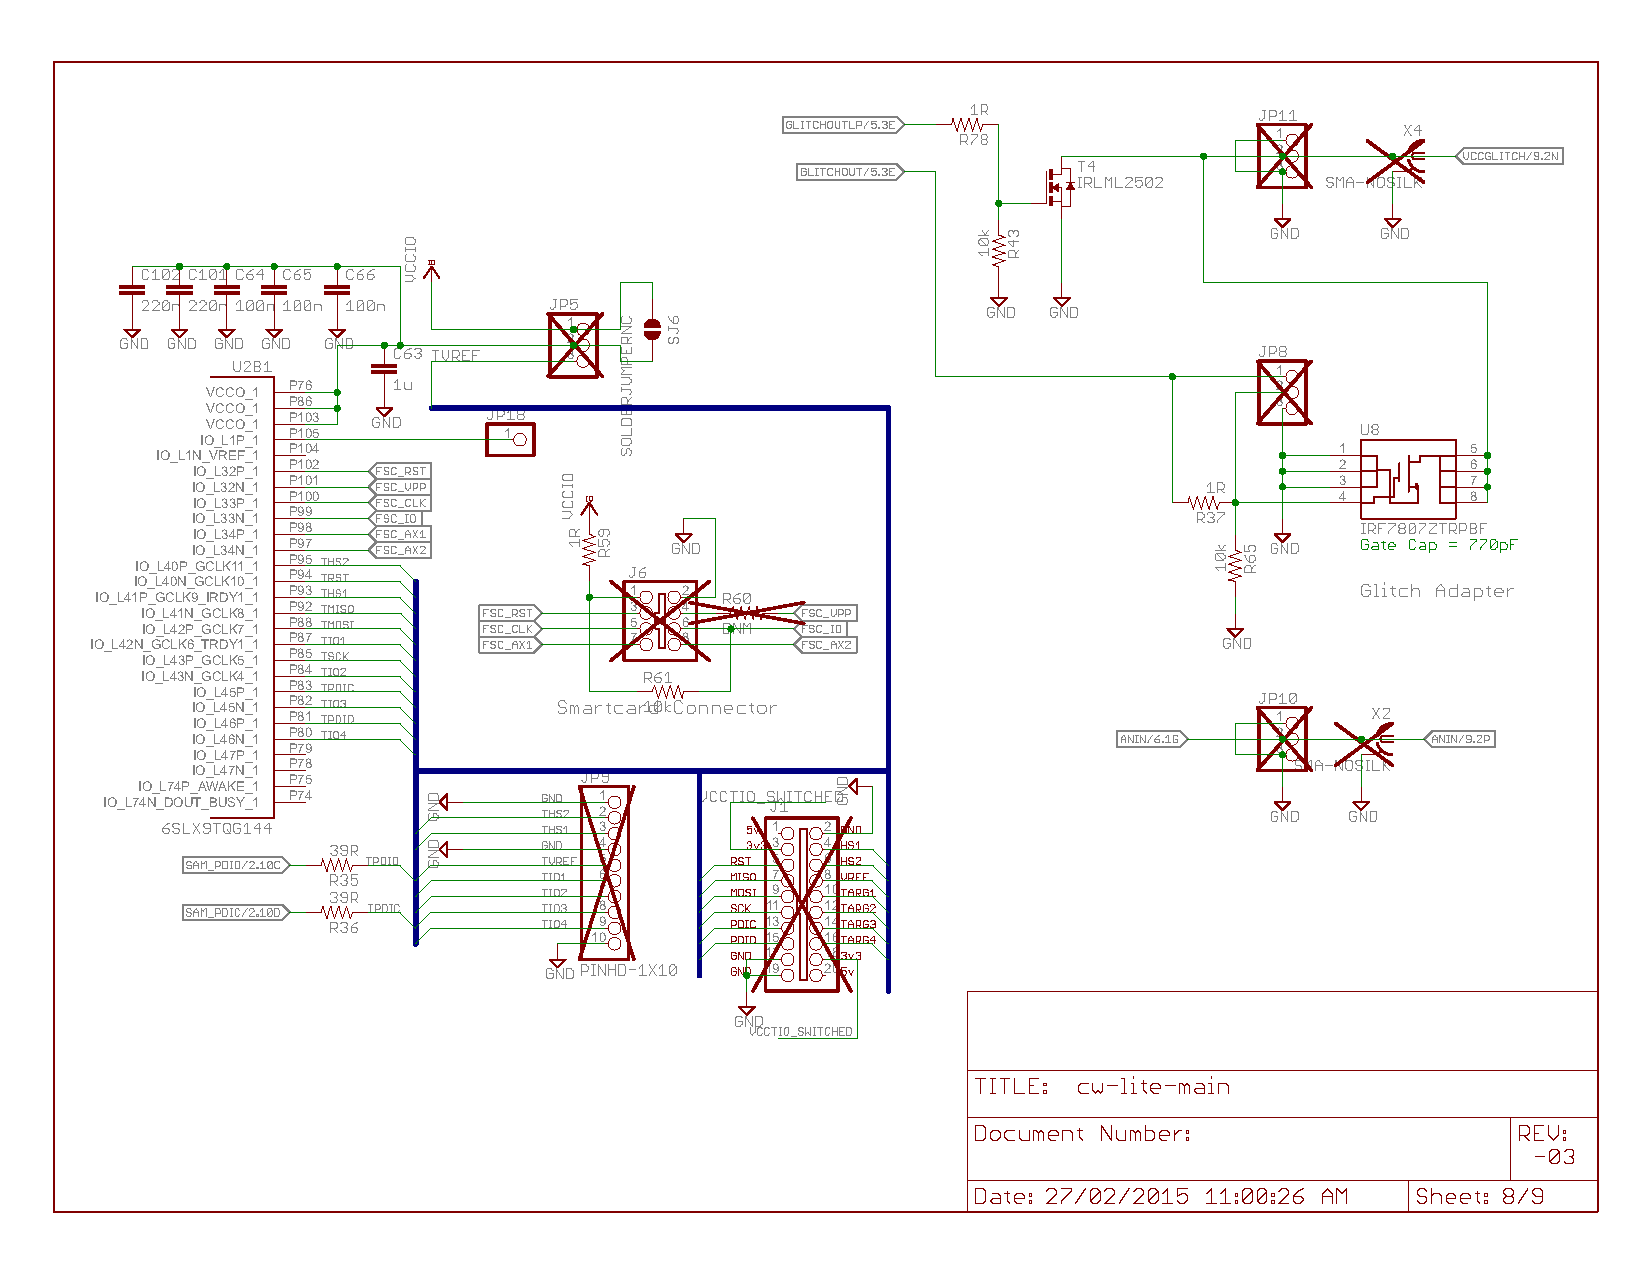The image size is (1650, 1275).
Task: Select the SAM_PDID/2.10C port label
Action: tap(236, 865)
